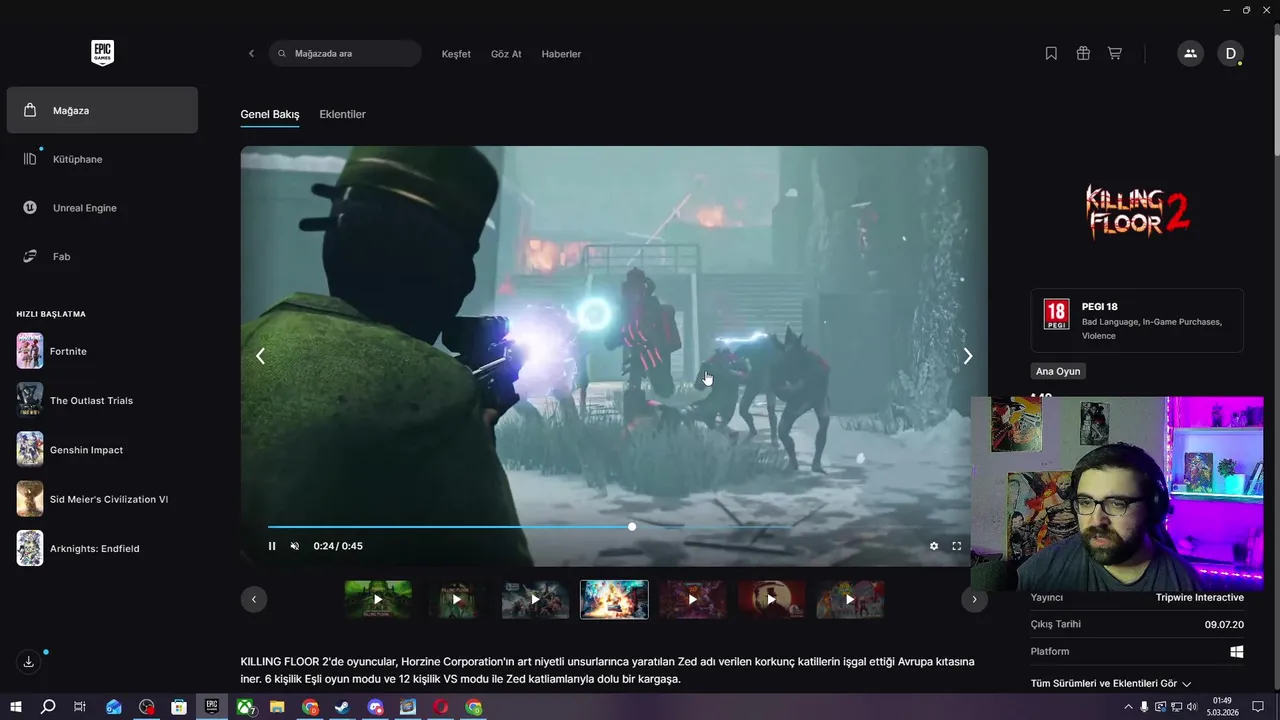Open the profile avatar D

(x=1230, y=54)
